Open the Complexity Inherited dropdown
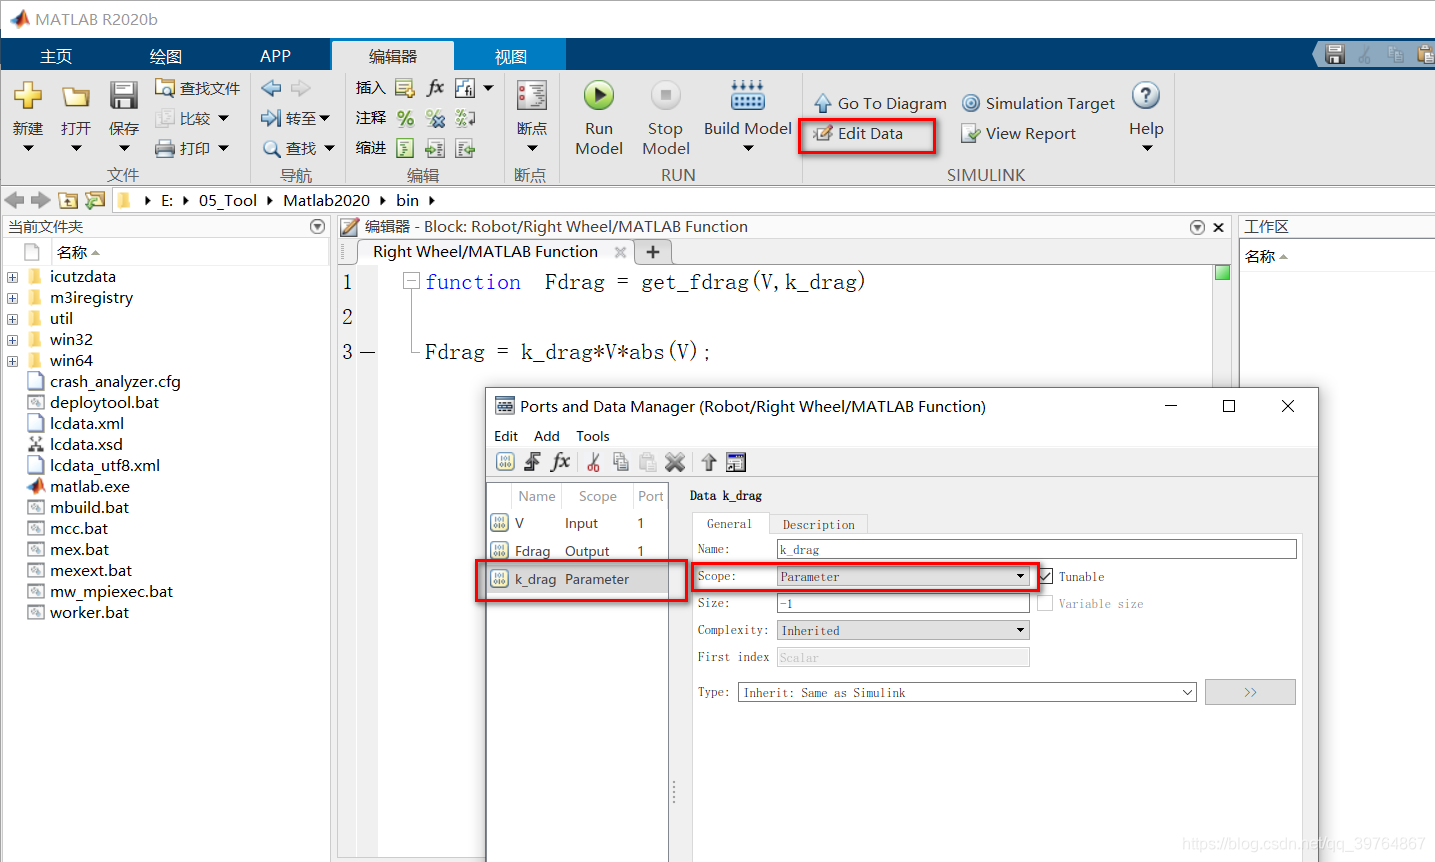The image size is (1435, 862). coord(903,630)
